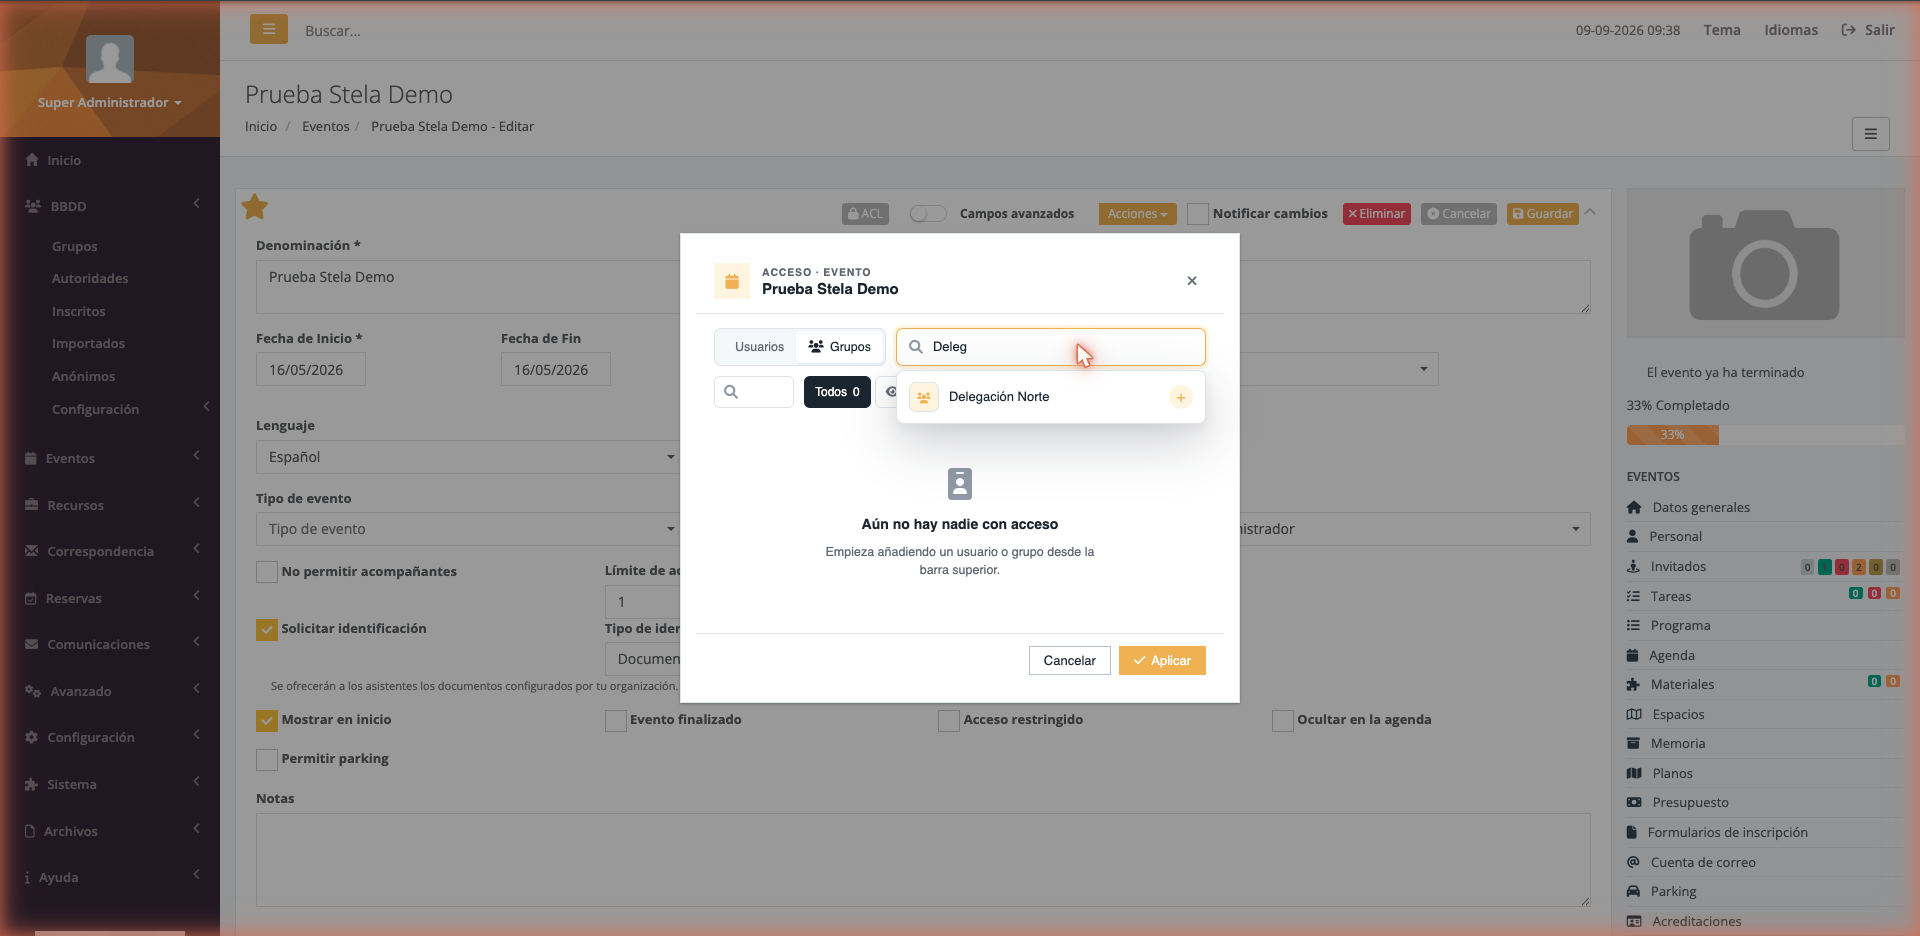Screen dimensions: 1920x936
Task: Check Ocultar en la agenda
Action: coord(1283,721)
